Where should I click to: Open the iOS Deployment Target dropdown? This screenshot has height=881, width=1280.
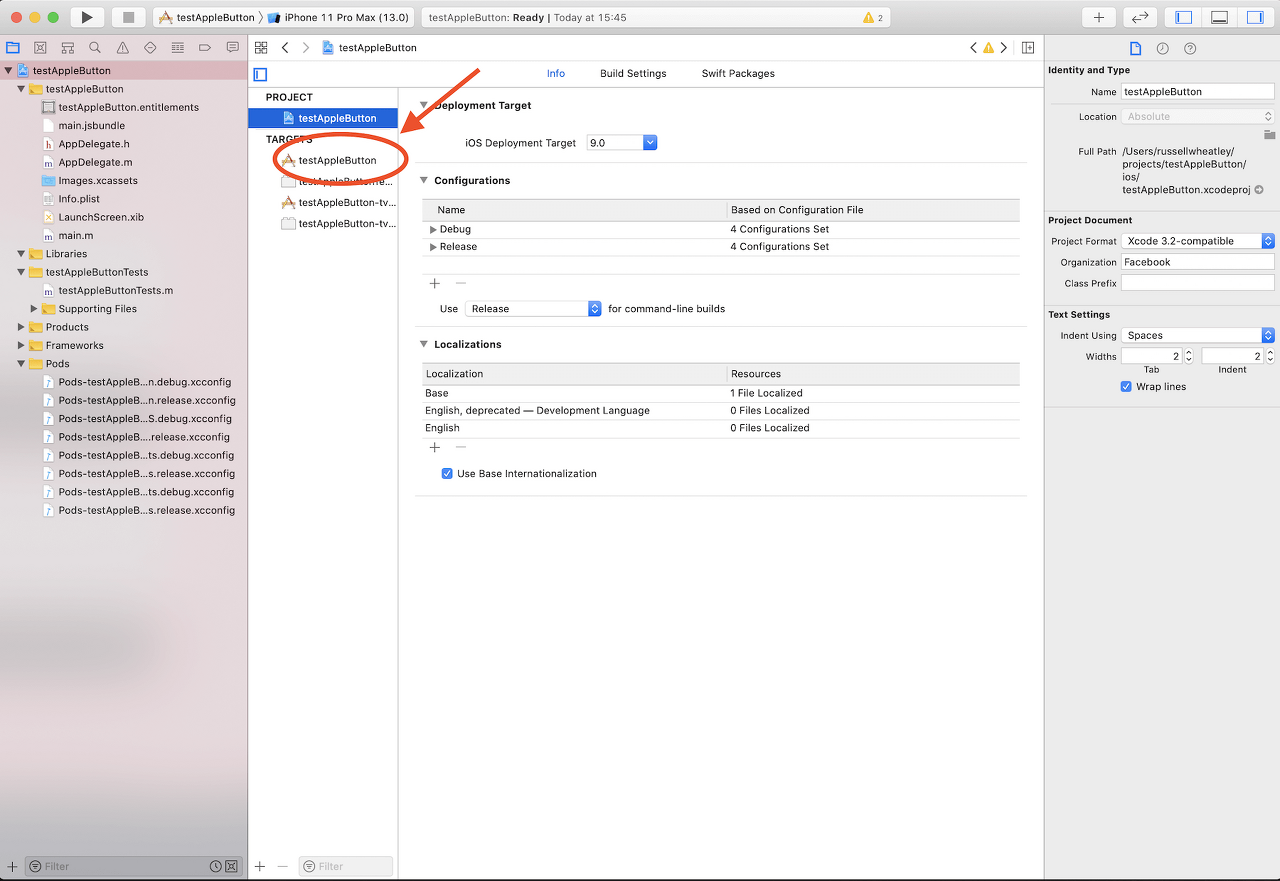tap(650, 143)
